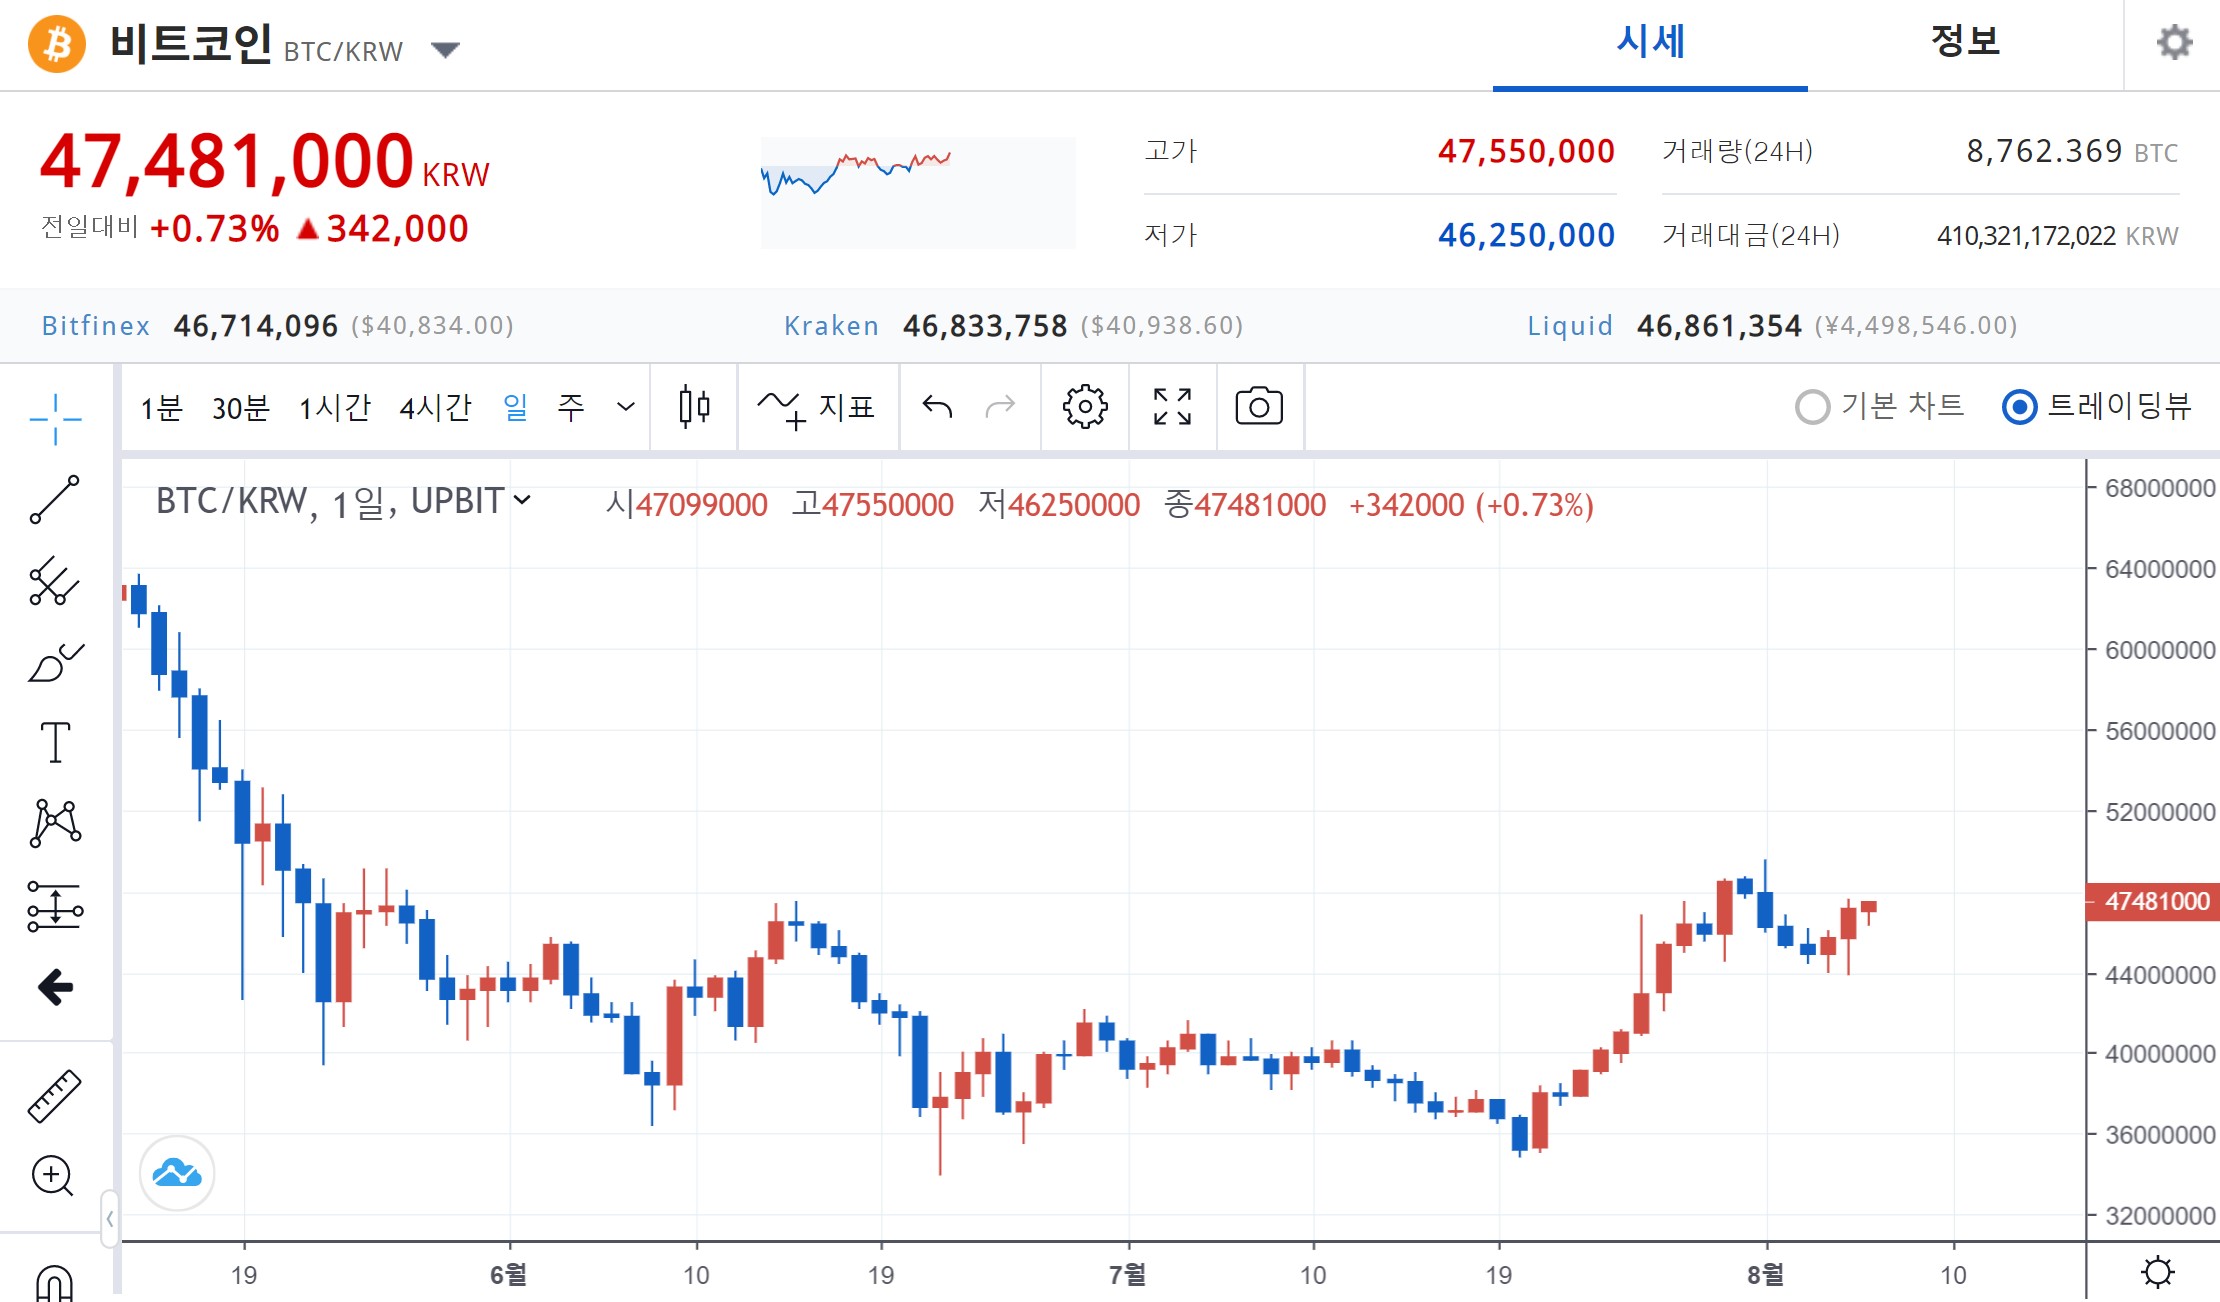Expand more time interval options chevron
Image resolution: width=2220 pixels, height=1302 pixels.
tap(626, 407)
